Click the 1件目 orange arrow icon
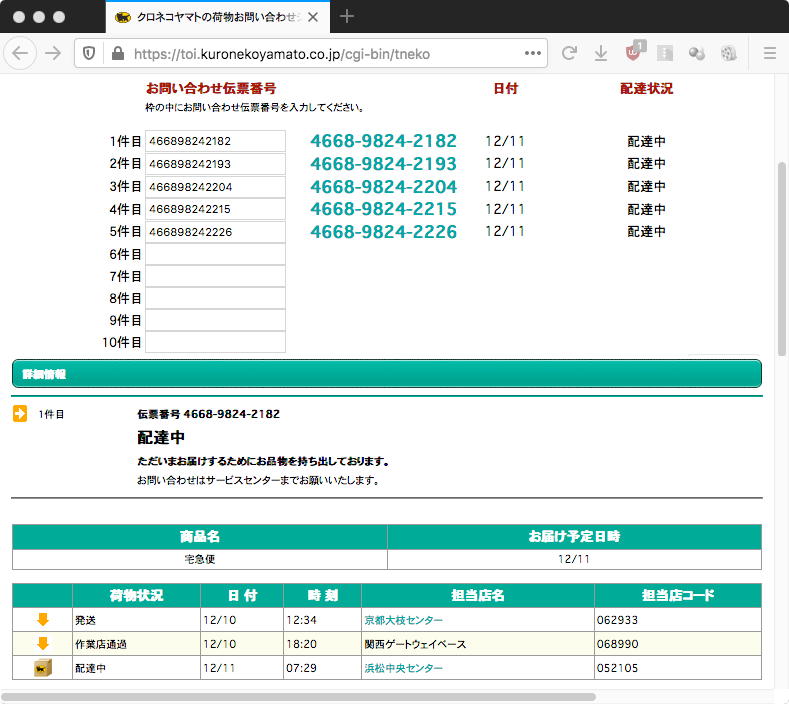The width and height of the screenshot is (789, 705). pyautogui.click(x=20, y=414)
